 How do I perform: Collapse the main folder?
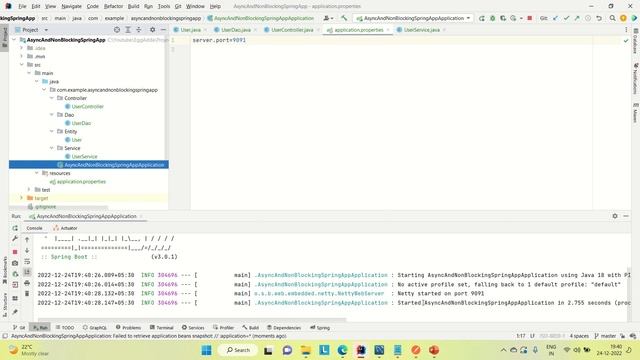(29, 73)
